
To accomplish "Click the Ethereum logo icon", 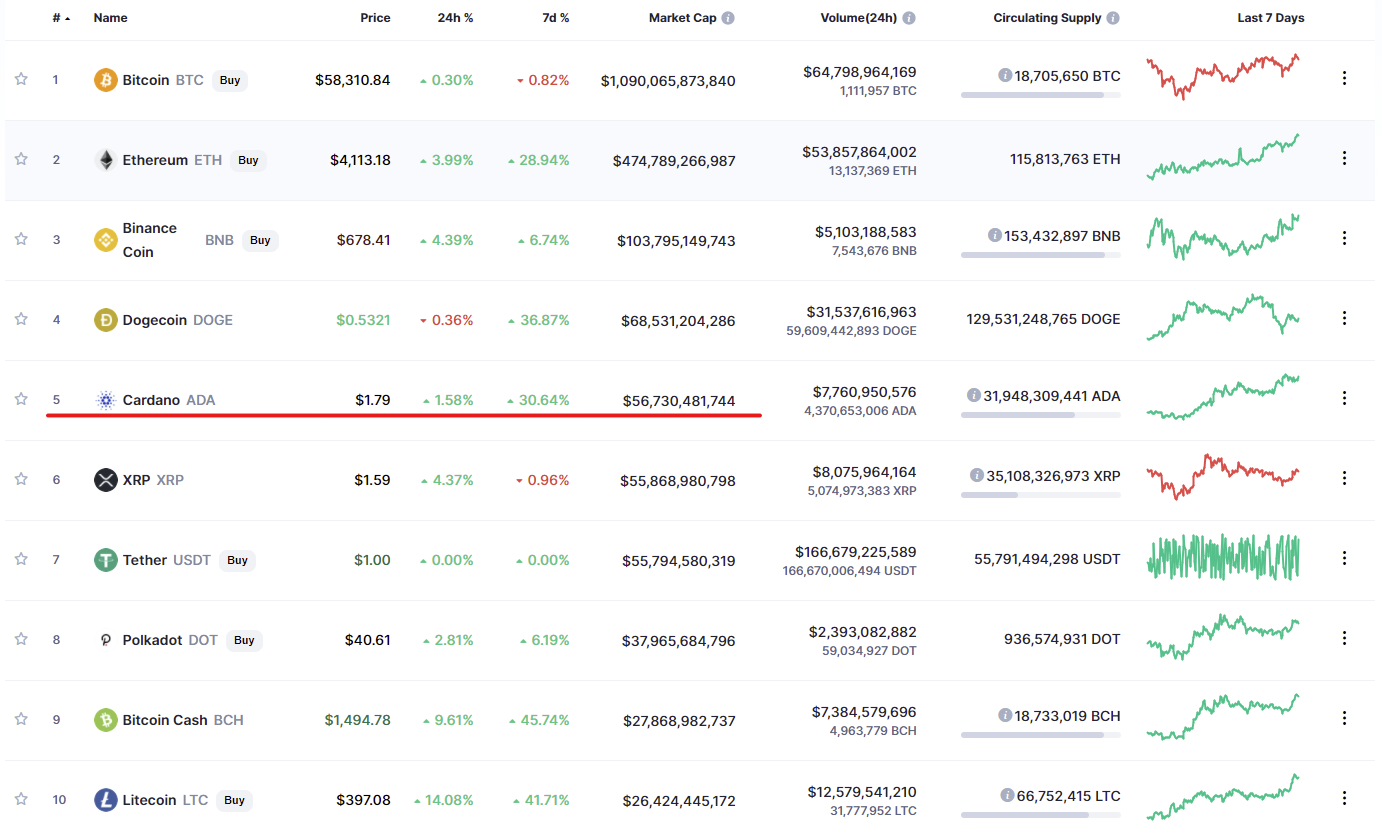I will [105, 160].
